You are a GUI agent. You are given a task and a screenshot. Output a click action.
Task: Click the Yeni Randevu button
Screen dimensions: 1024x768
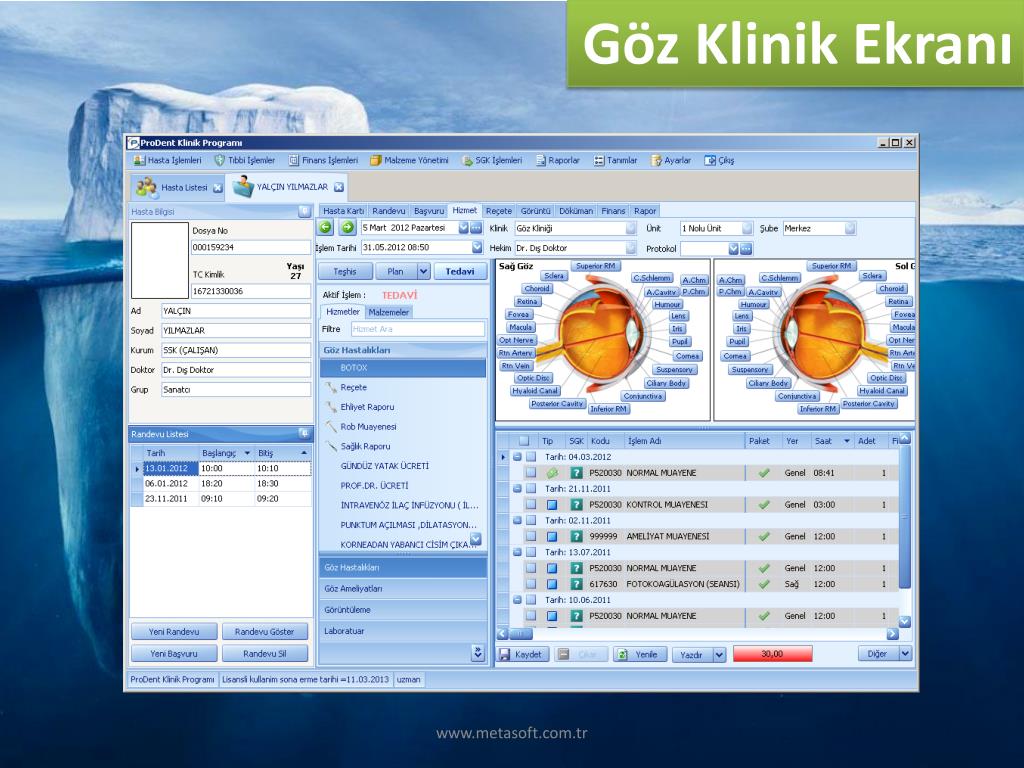tap(174, 632)
